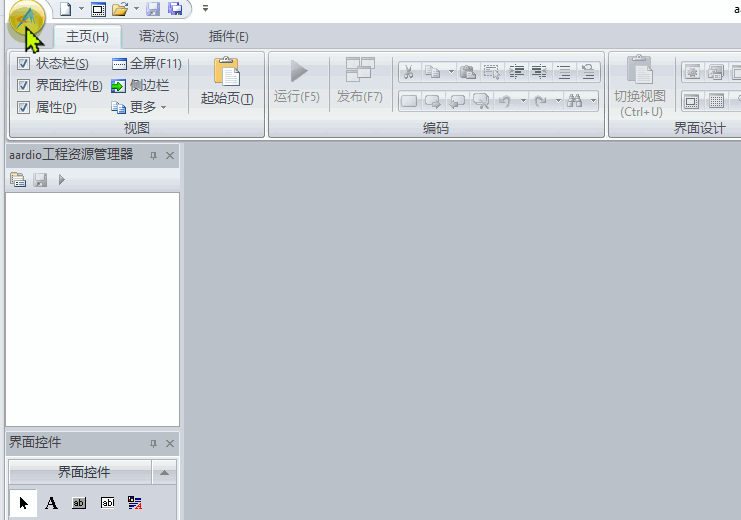
Task: Select the letter A static text control
Action: tap(51, 503)
